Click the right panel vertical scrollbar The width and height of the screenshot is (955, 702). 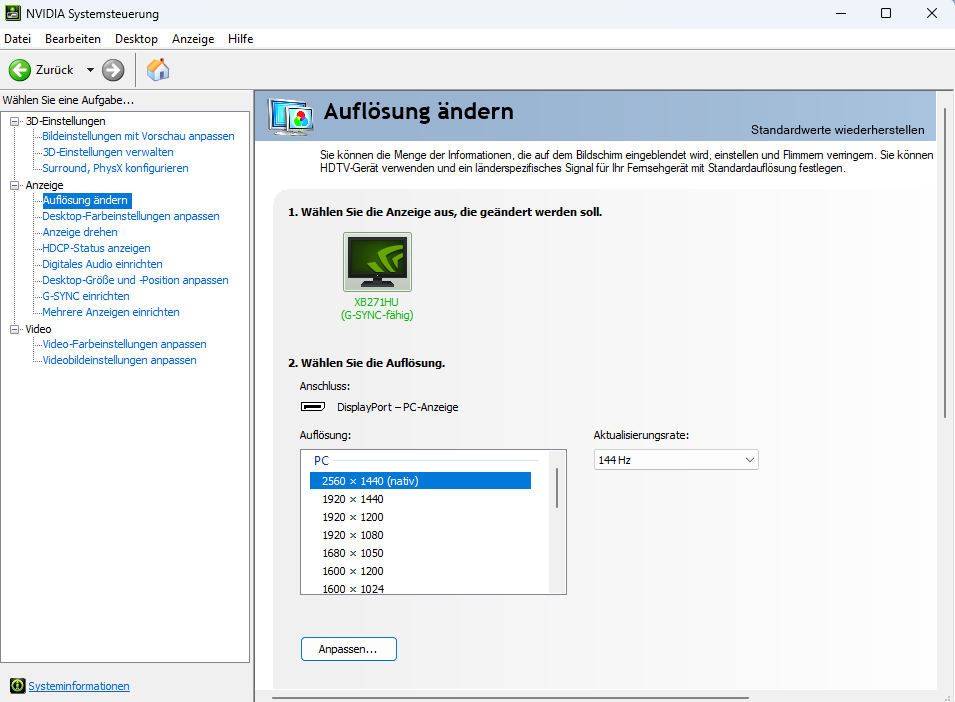[945, 263]
